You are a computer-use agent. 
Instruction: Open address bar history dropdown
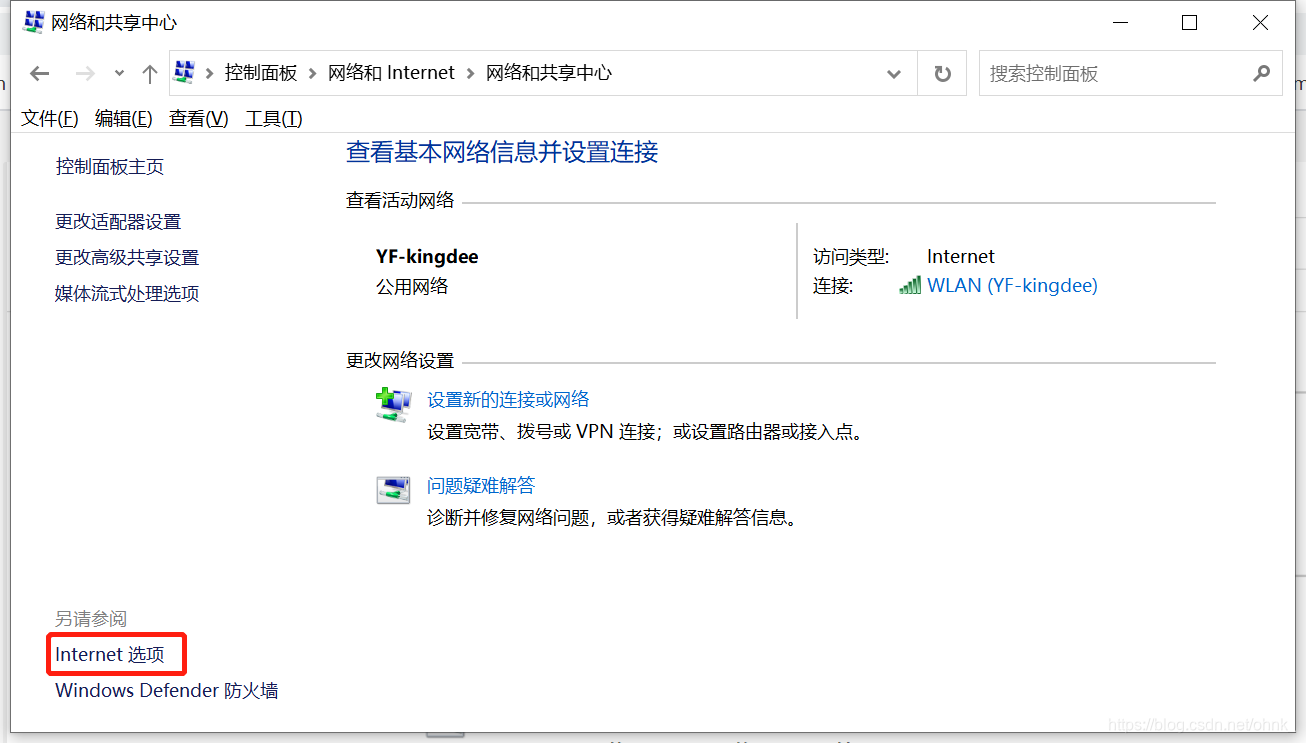(894, 74)
